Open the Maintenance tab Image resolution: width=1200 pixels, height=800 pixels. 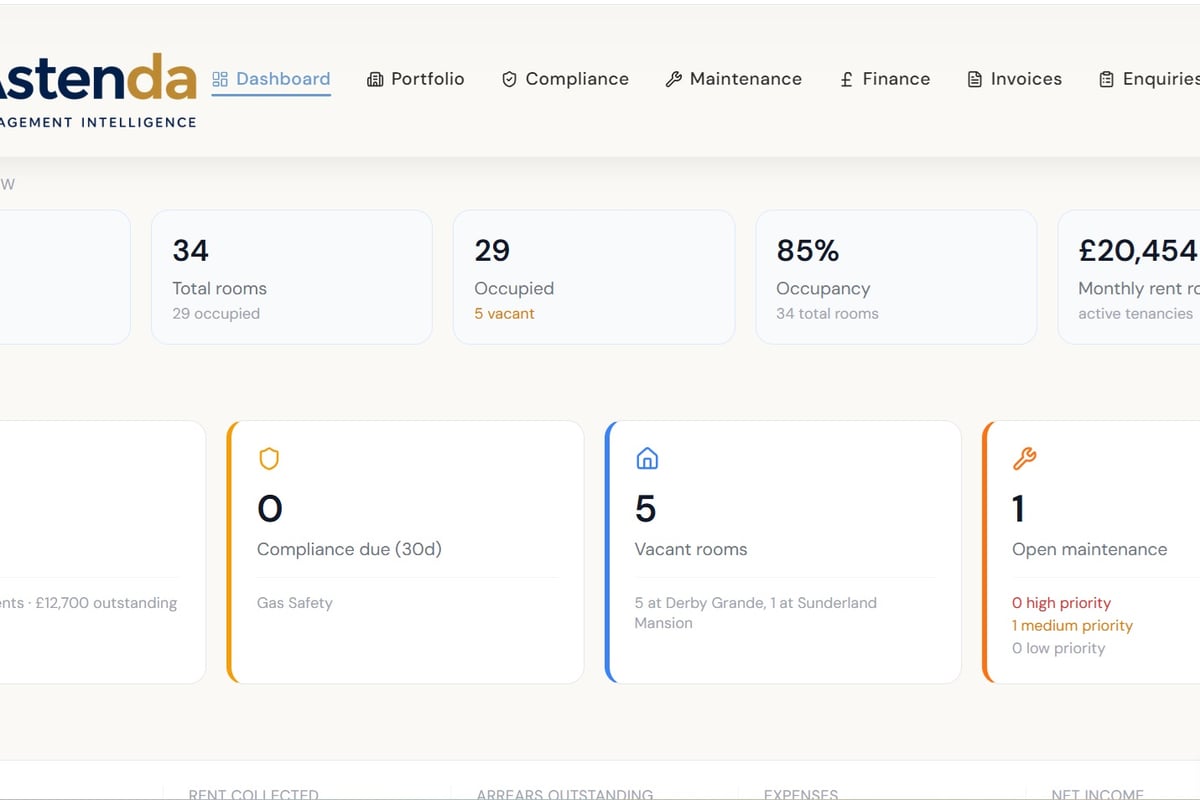click(733, 79)
